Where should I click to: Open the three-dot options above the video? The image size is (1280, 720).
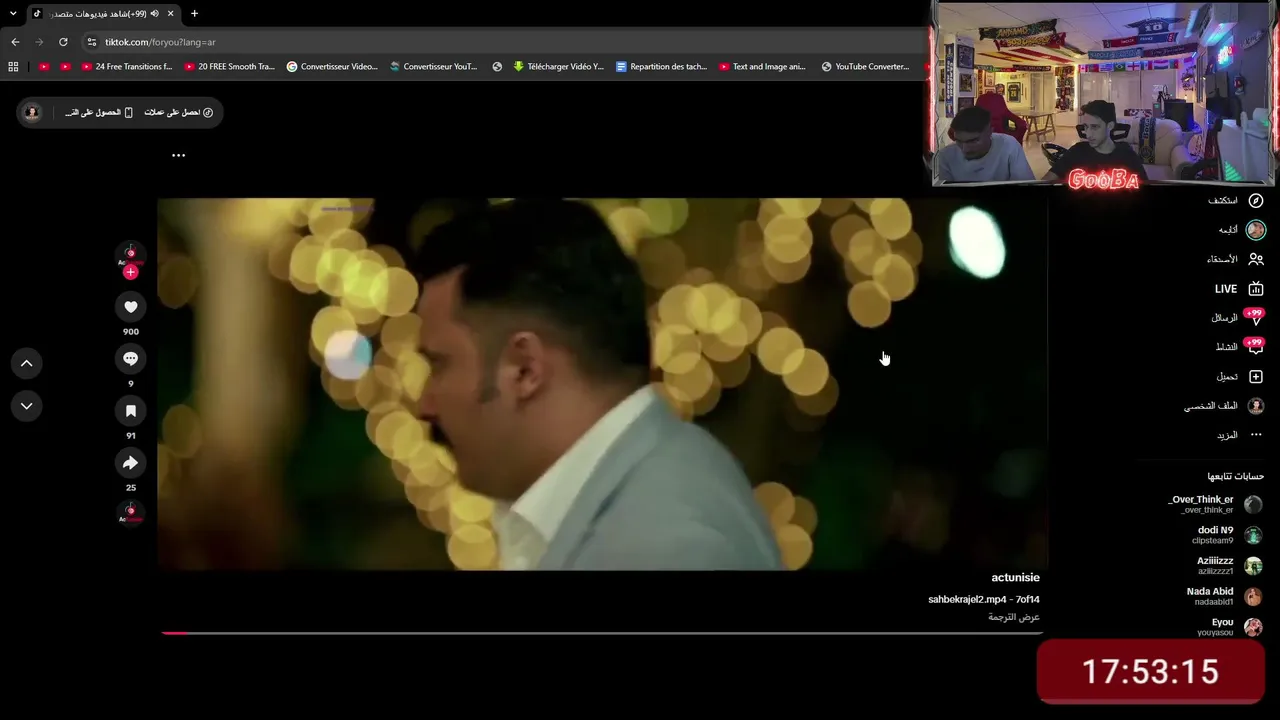coord(178,155)
